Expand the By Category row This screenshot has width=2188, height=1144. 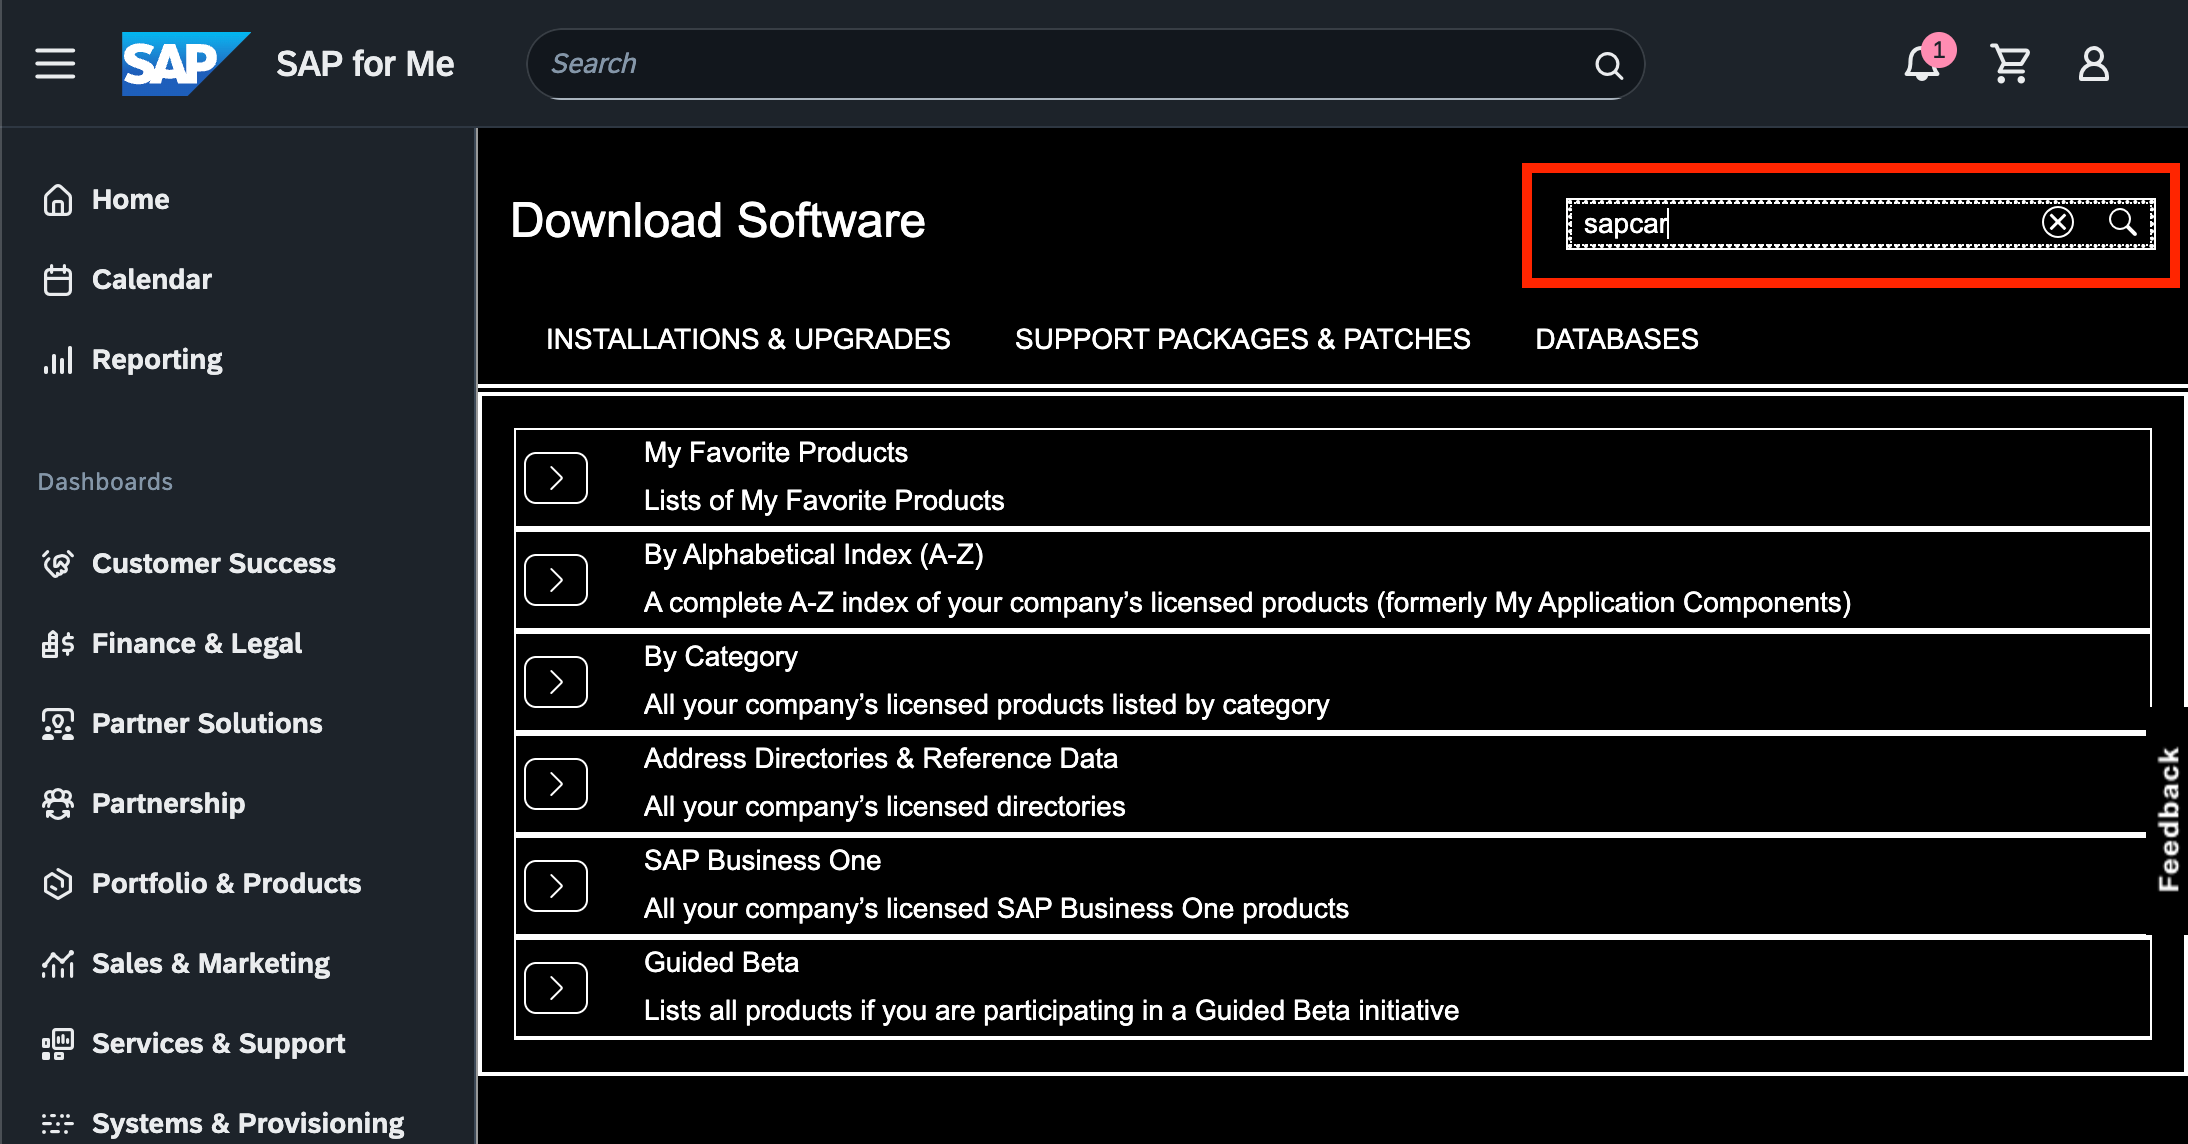[556, 682]
